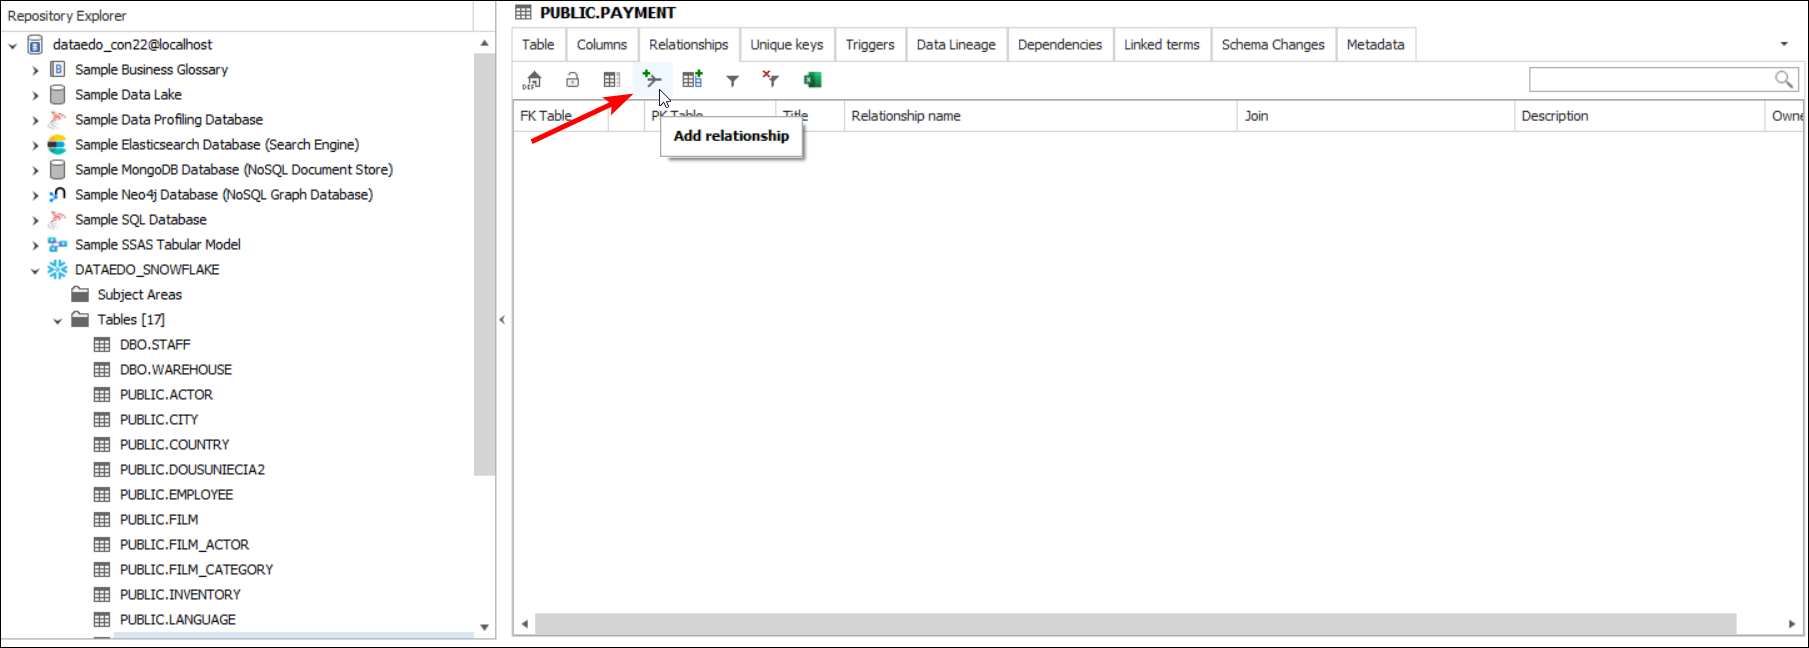1809x648 pixels.
Task: Sort by Relationship name column header
Action: [x=1041, y=116]
